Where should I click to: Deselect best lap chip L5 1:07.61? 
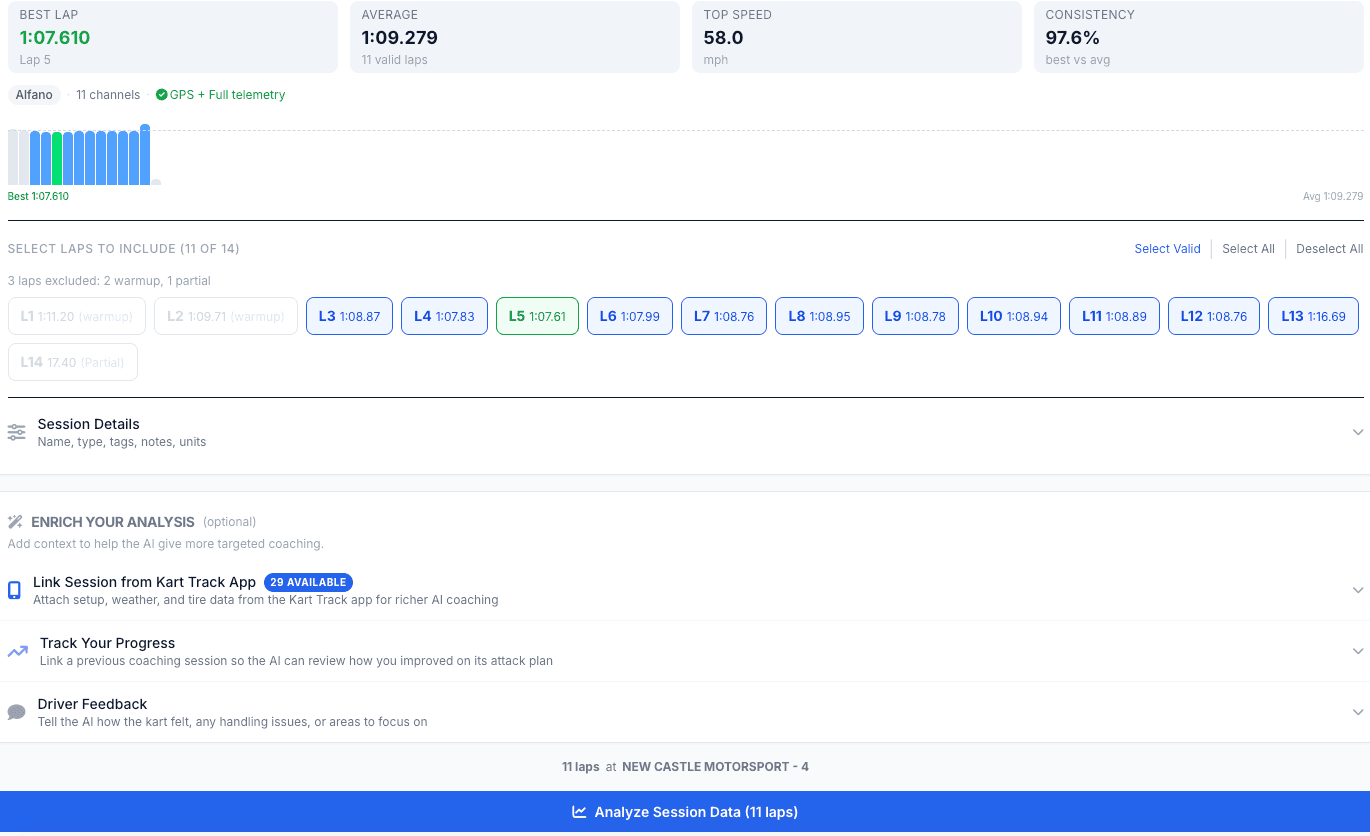pos(537,316)
